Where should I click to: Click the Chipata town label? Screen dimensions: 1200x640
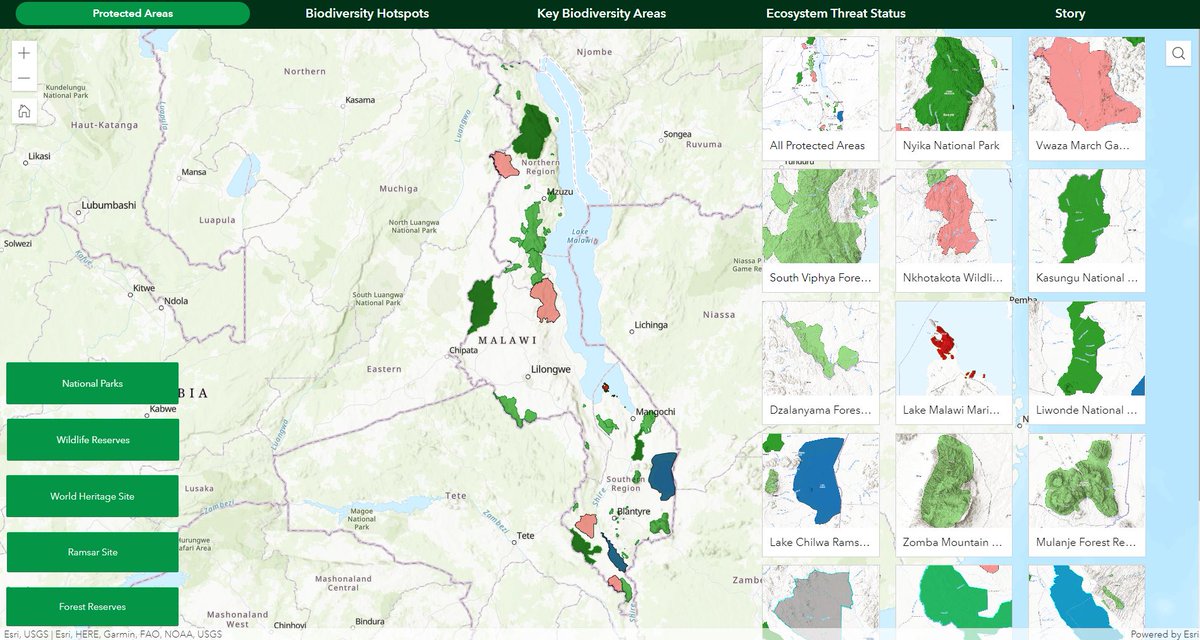point(462,351)
